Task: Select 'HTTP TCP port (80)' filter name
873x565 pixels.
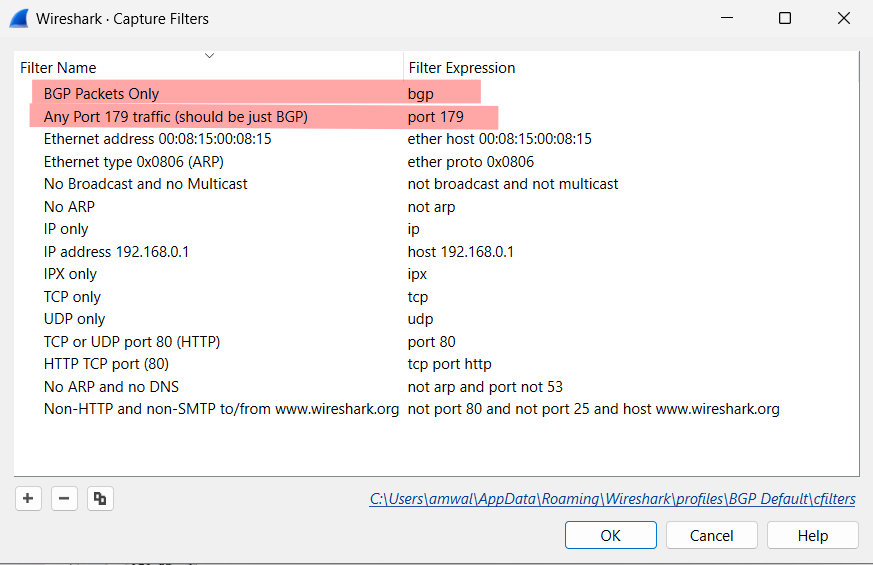Action: click(106, 364)
